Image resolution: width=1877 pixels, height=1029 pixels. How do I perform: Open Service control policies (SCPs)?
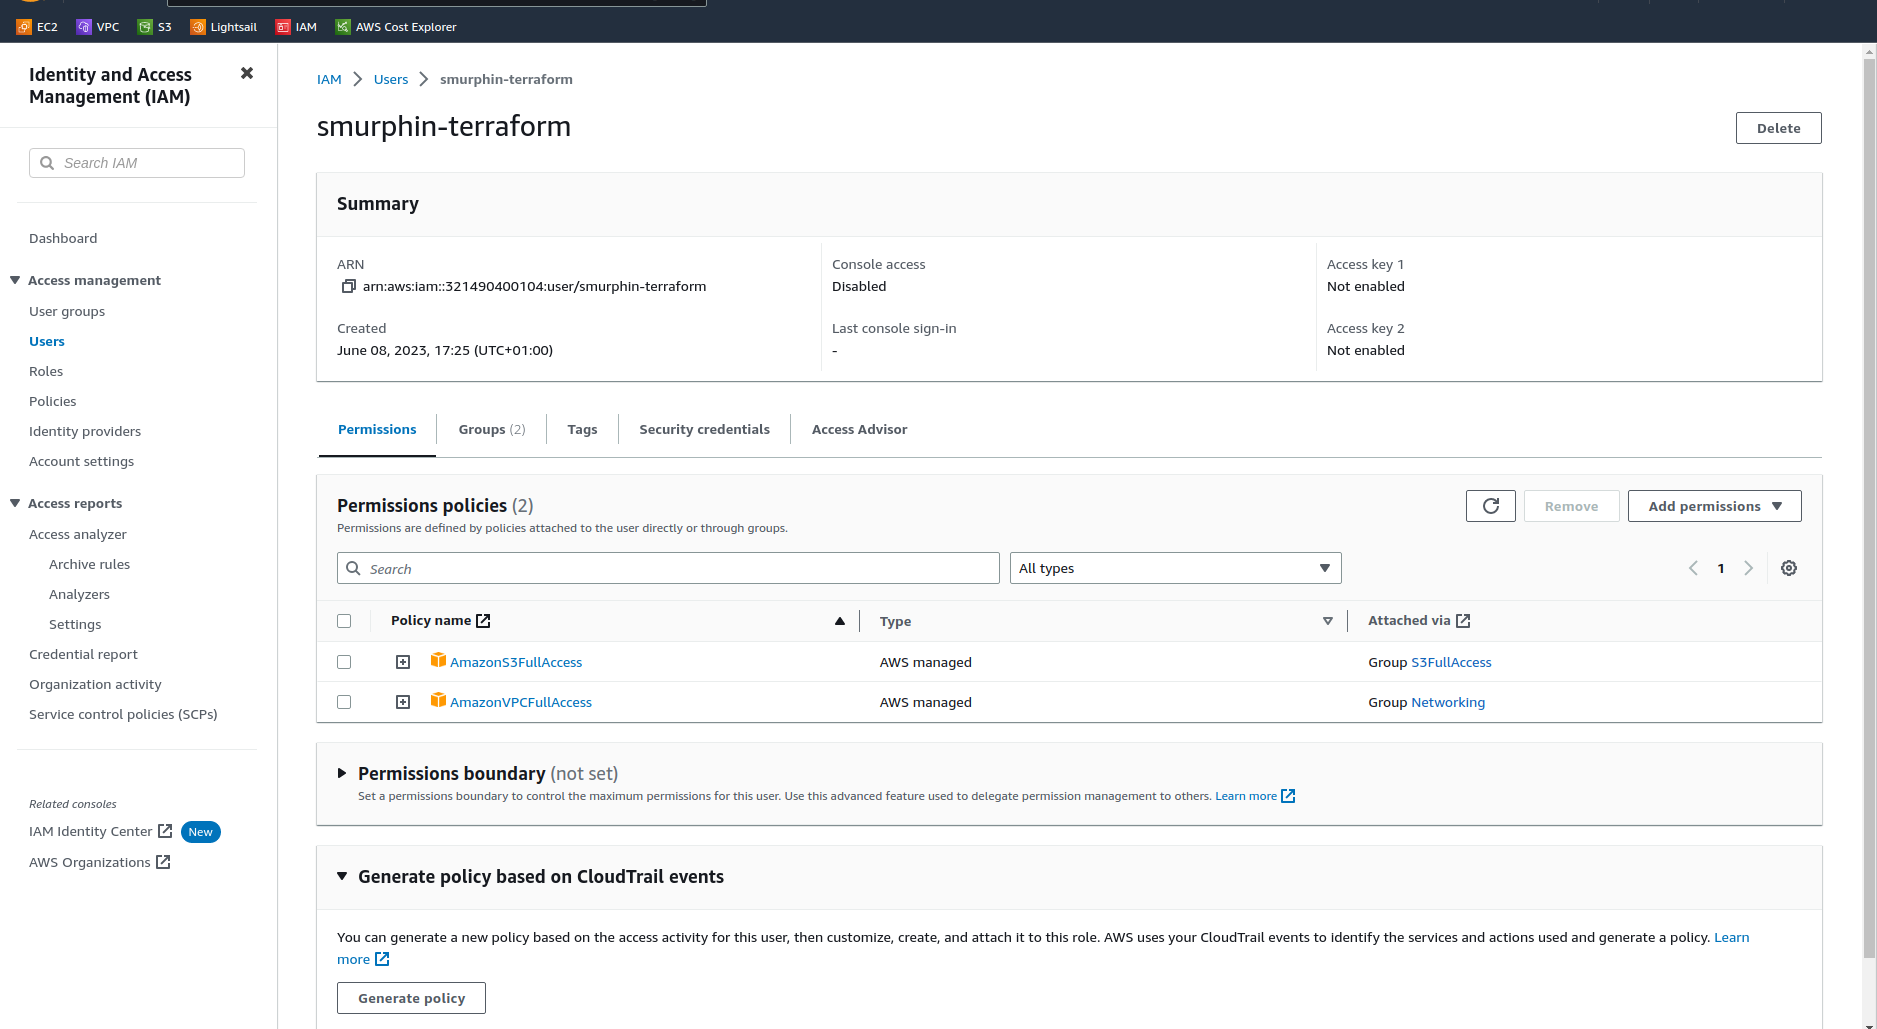[123, 714]
